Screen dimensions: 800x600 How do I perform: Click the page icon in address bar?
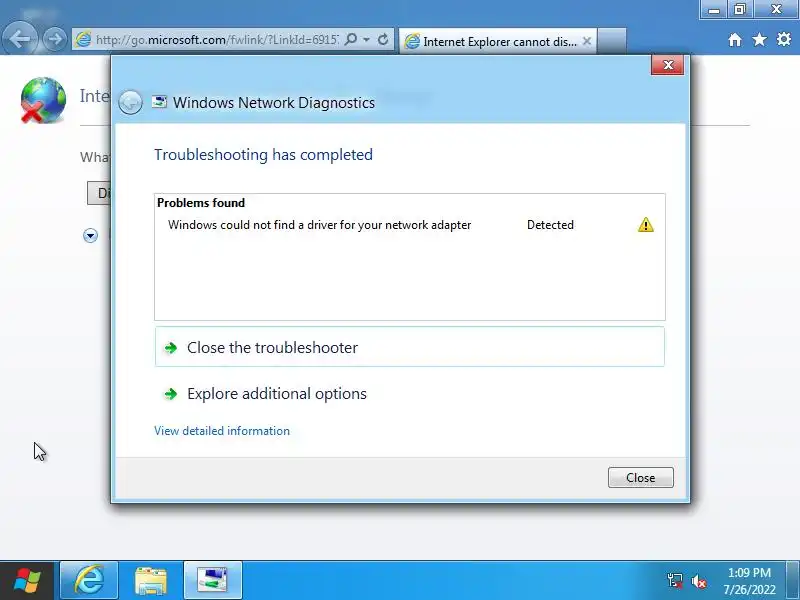[83, 39]
